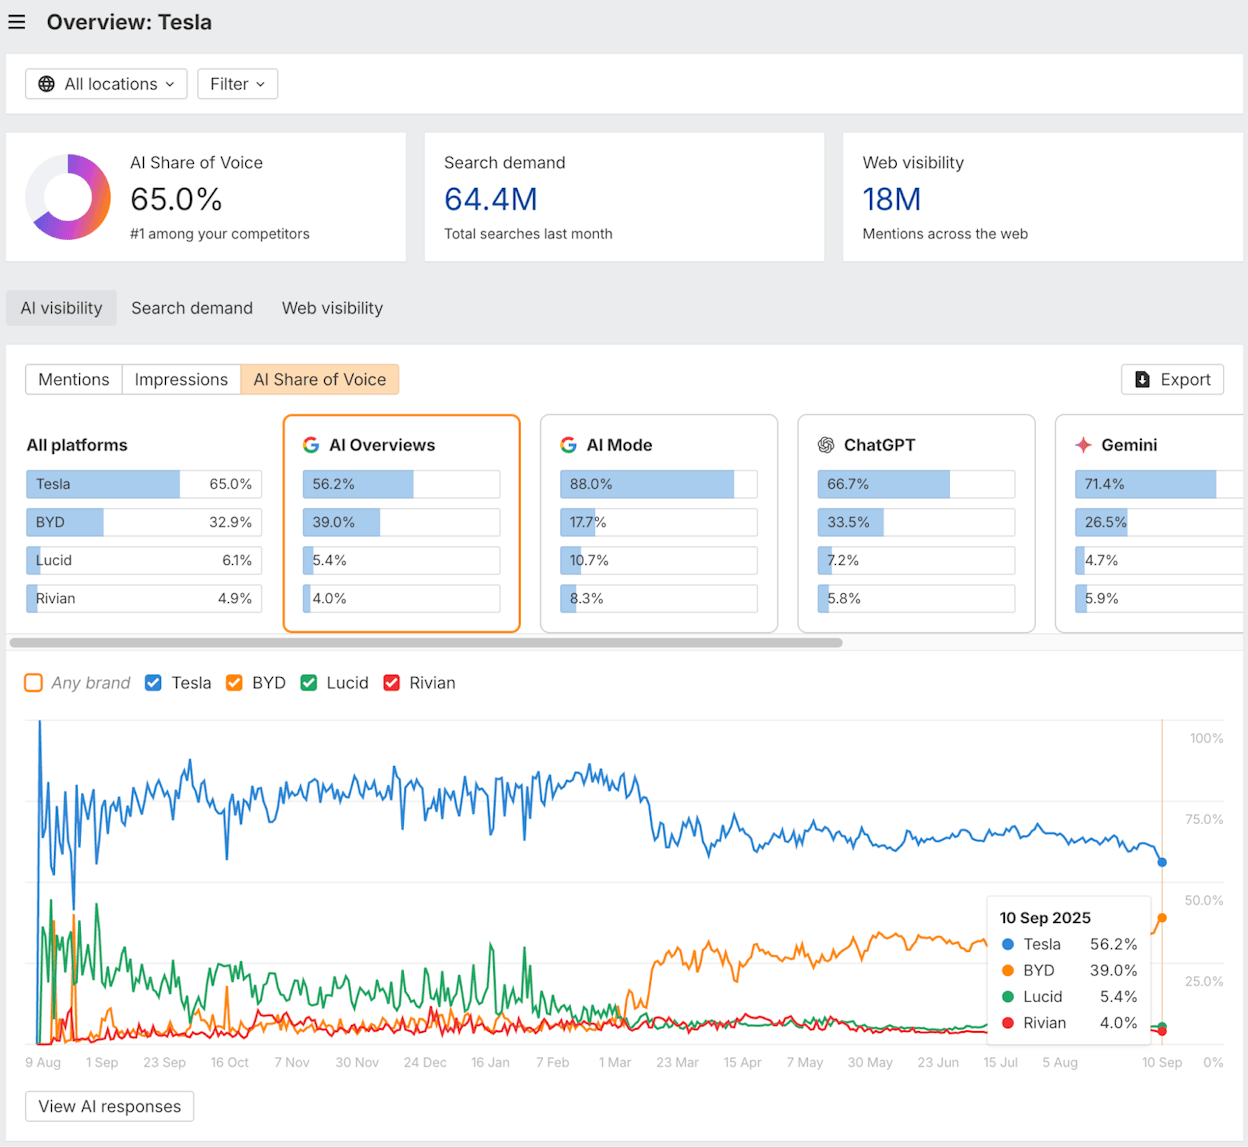Click the AI Share of Voice donut chart
This screenshot has height=1147, width=1248.
coord(68,197)
